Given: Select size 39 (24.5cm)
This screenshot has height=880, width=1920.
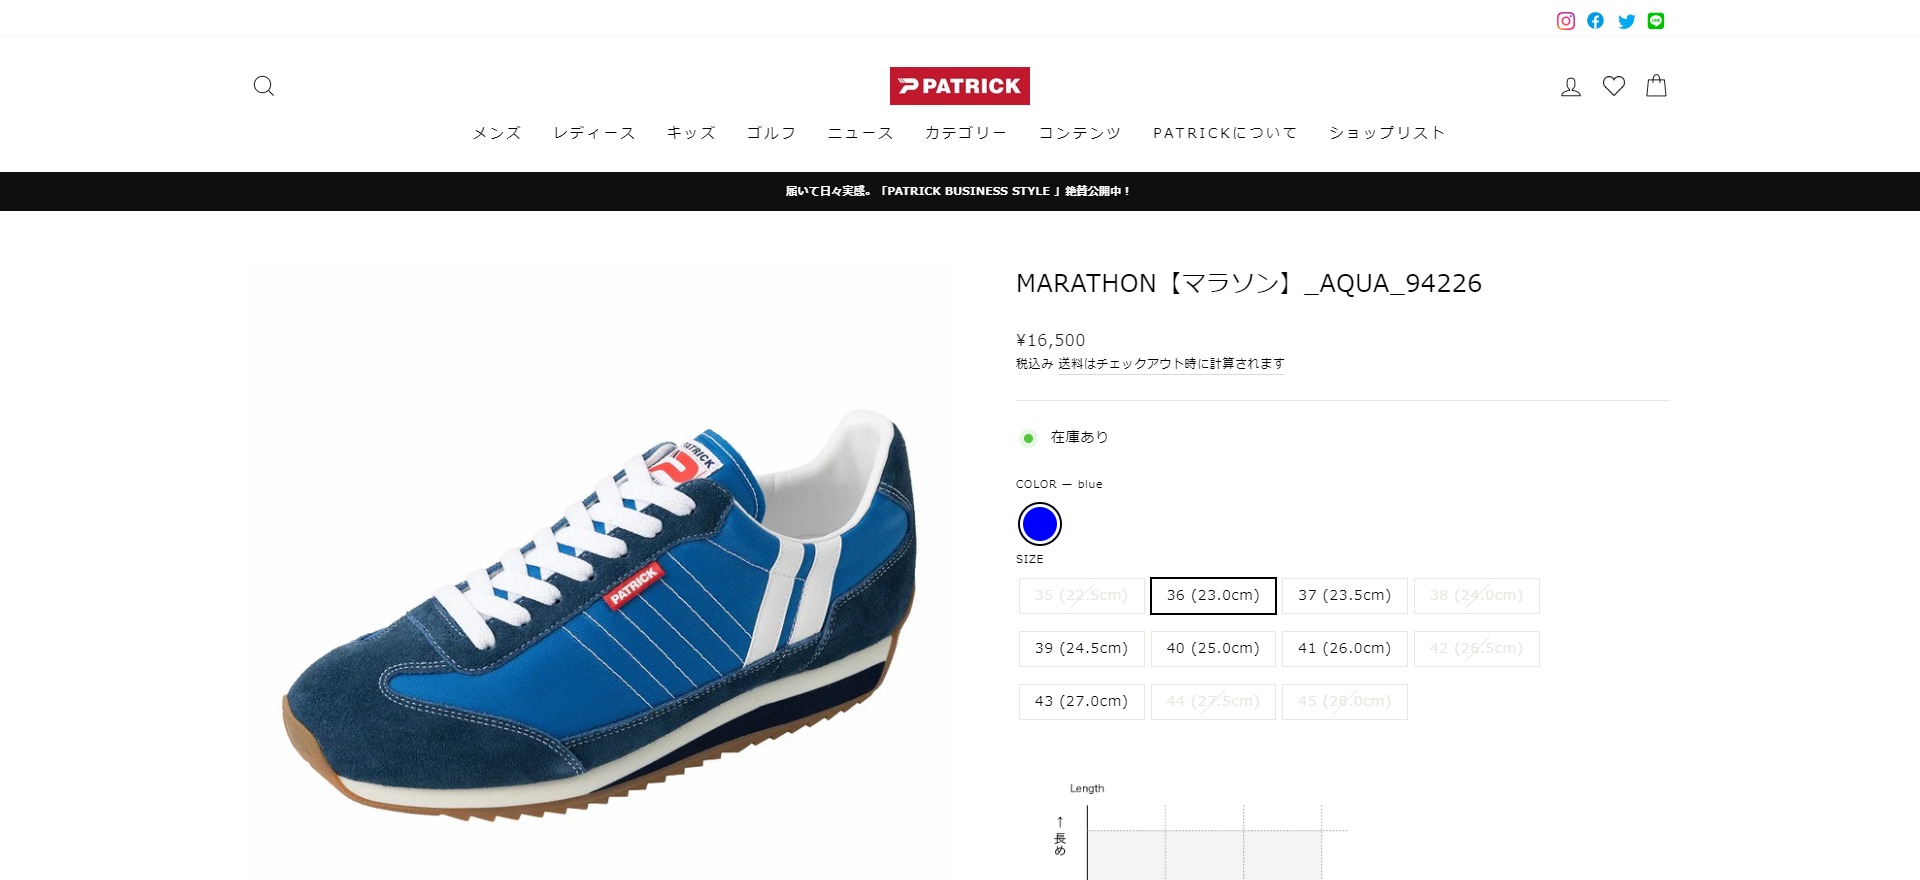Looking at the screenshot, I should point(1082,648).
